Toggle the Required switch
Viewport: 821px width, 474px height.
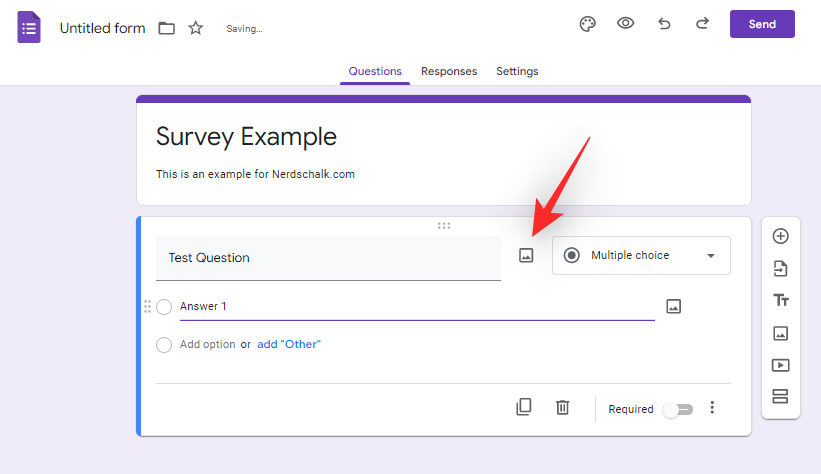pos(677,409)
